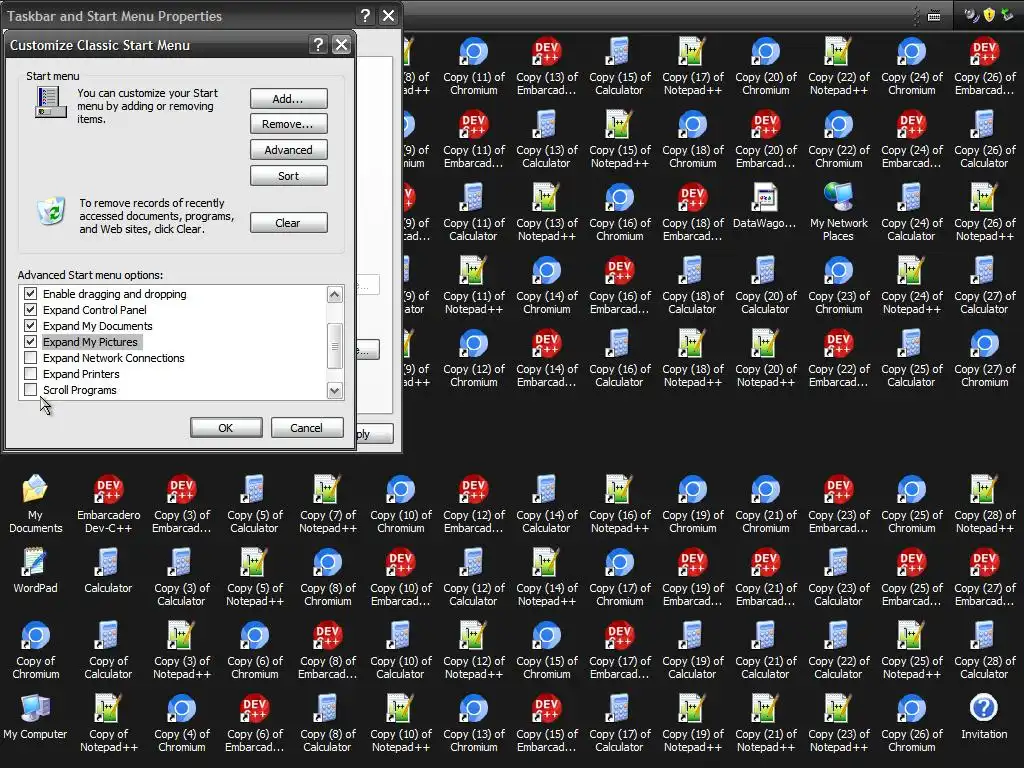Check Expand Network Connections option

click(x=30, y=358)
